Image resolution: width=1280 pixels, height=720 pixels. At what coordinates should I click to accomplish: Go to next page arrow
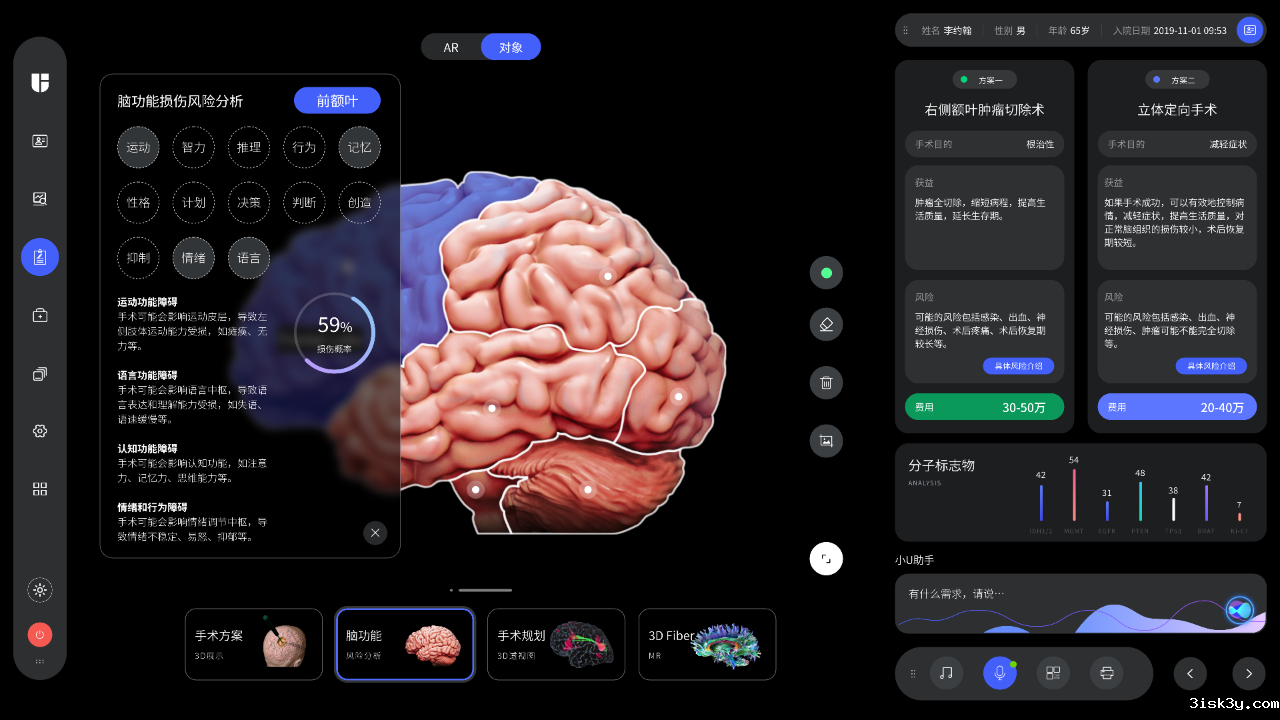click(1248, 673)
